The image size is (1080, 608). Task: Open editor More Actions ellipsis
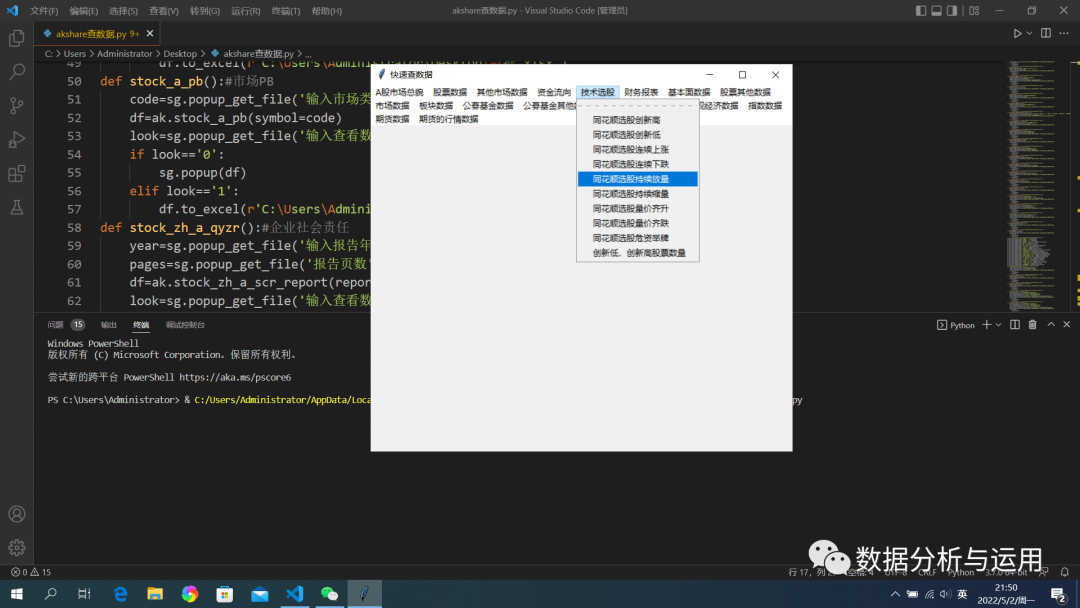coord(1064,33)
